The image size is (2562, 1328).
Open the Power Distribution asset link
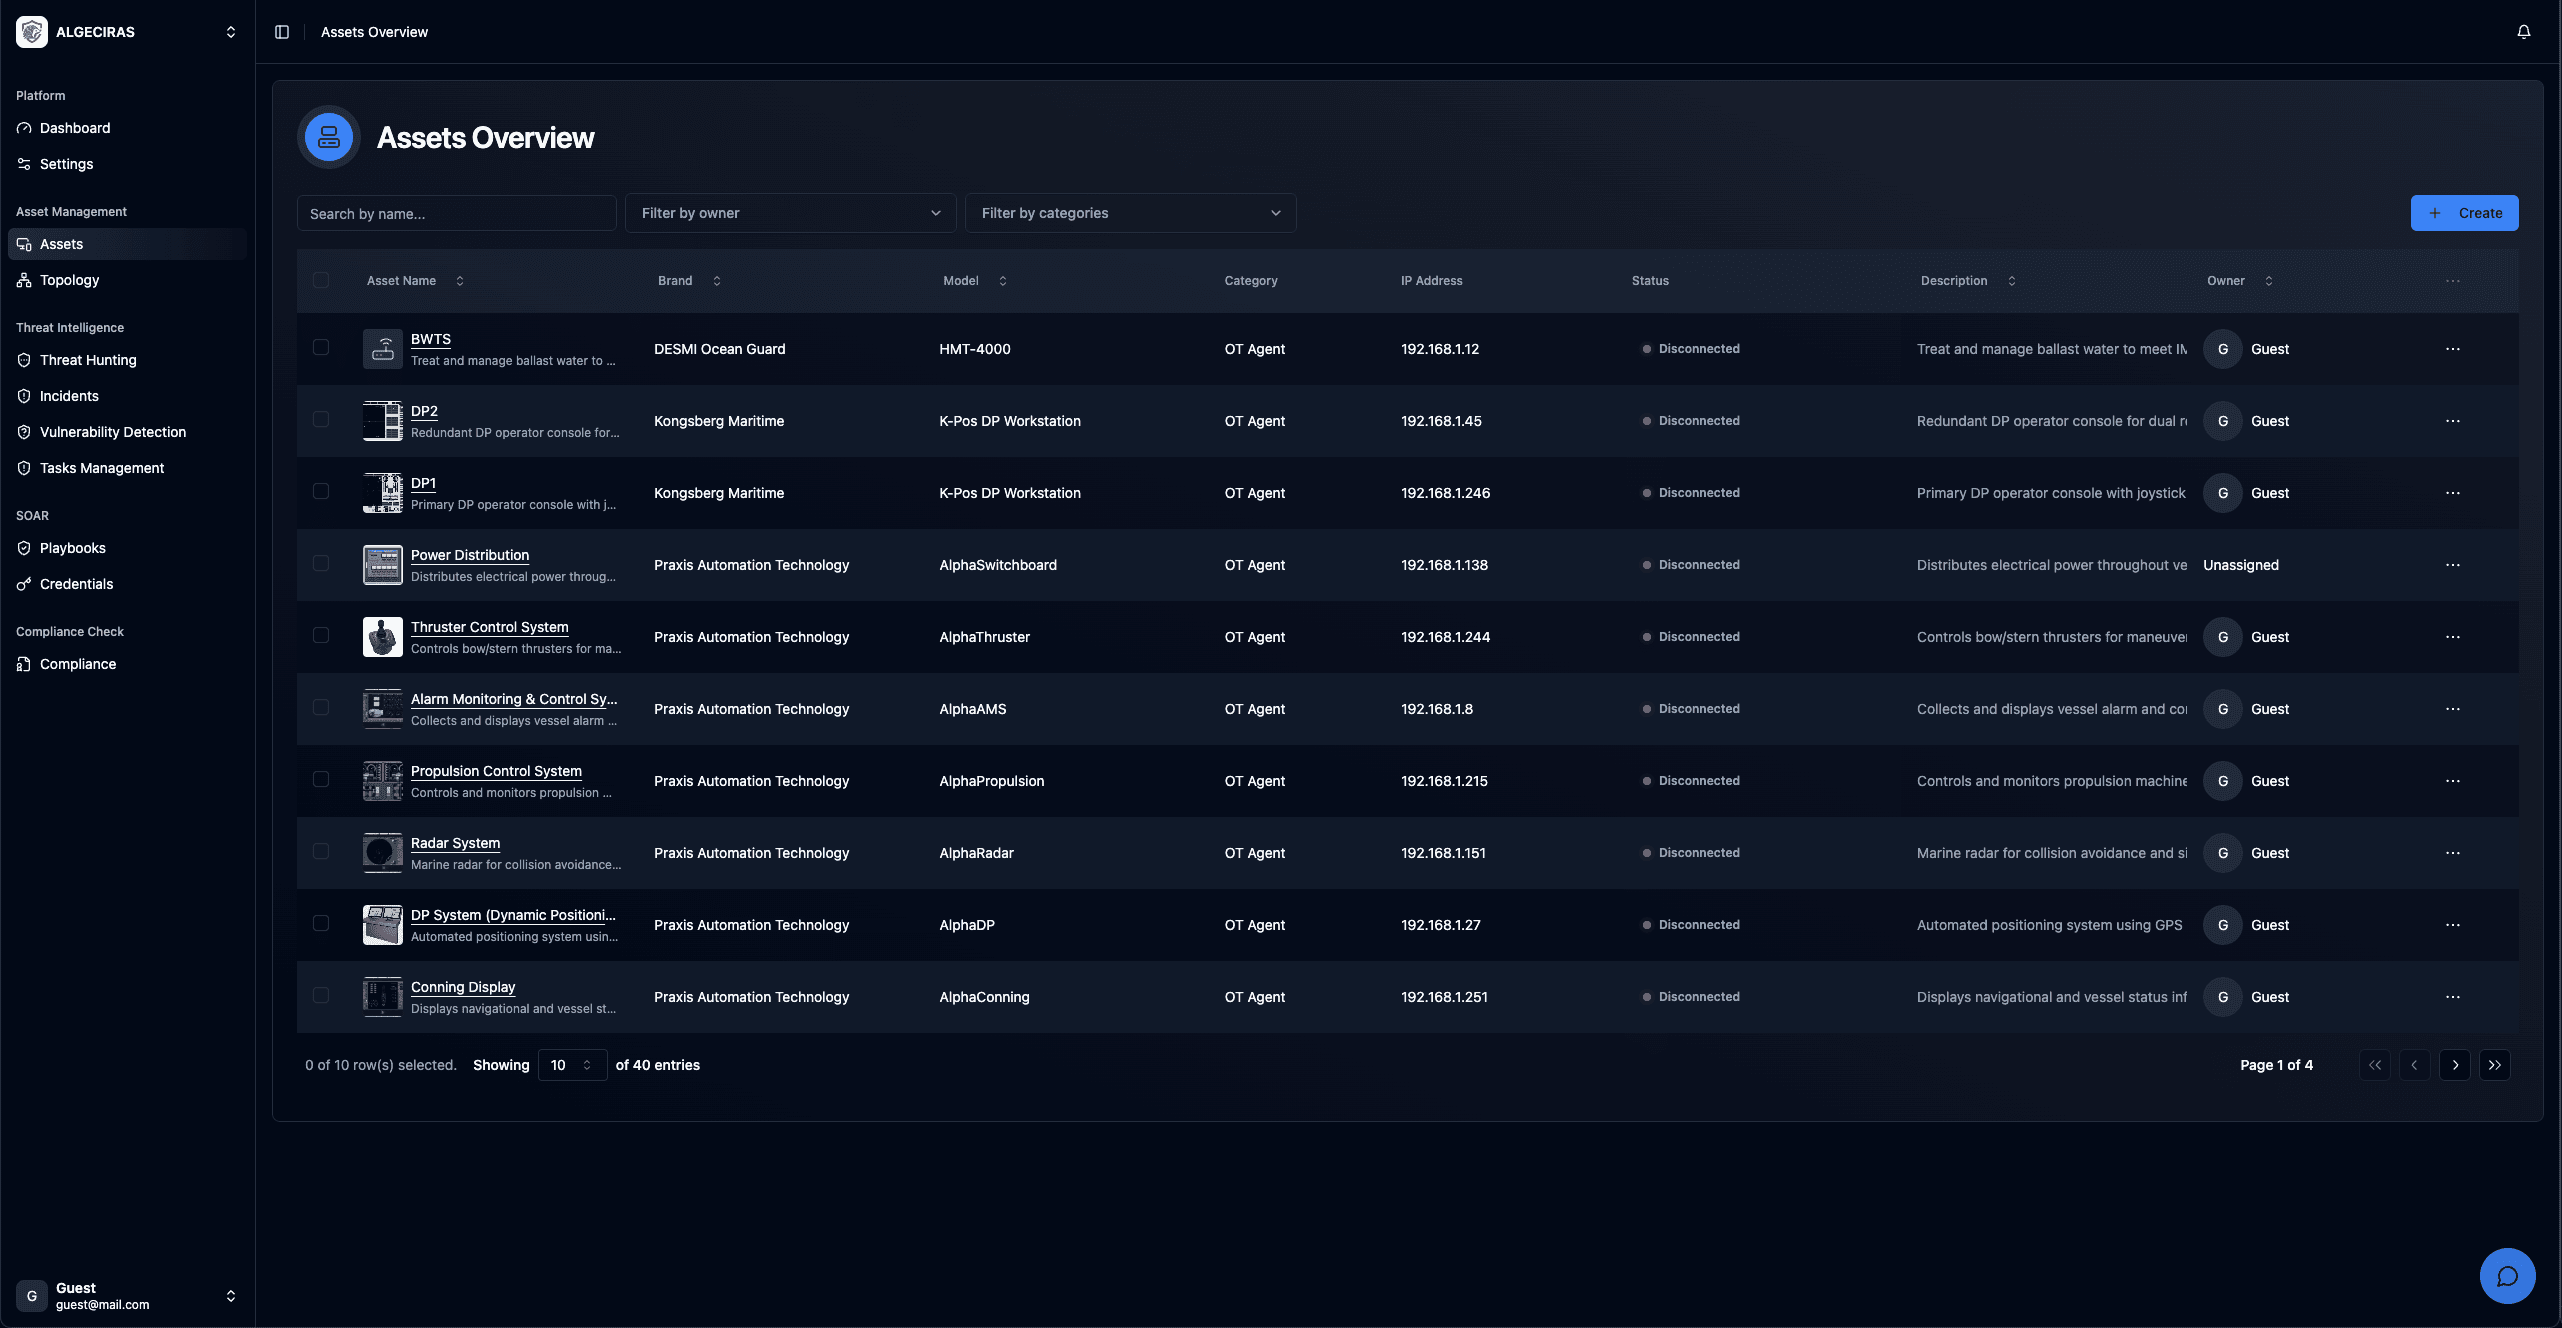coord(470,555)
